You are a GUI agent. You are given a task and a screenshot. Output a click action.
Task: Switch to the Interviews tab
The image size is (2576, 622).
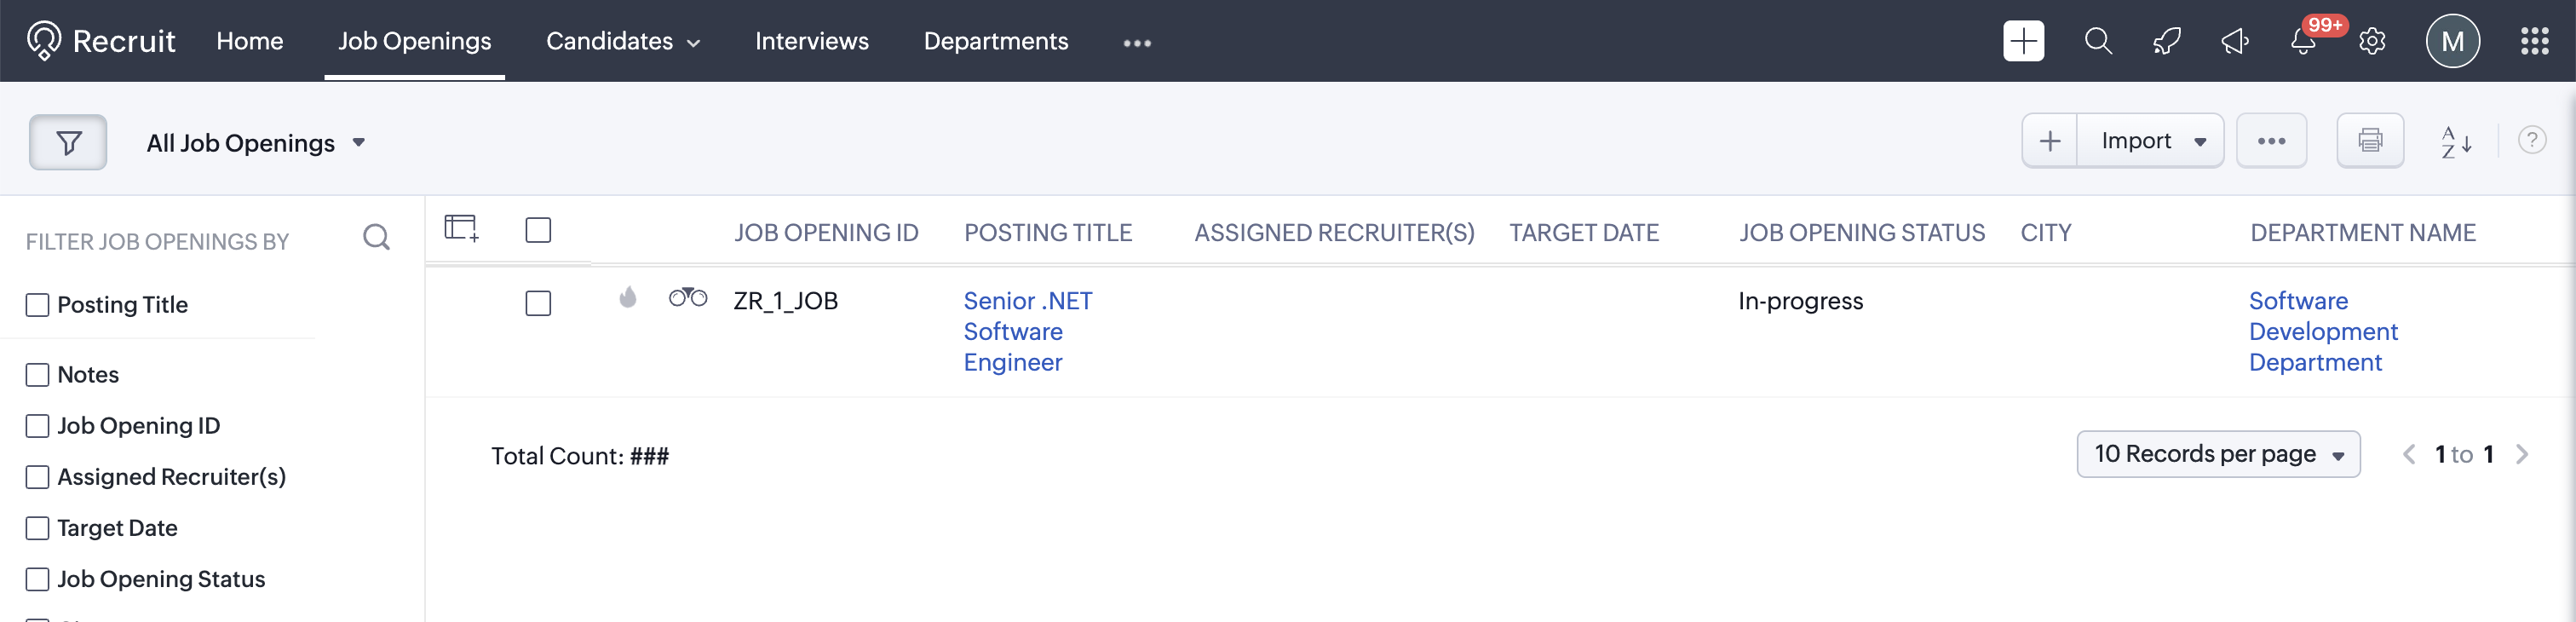tap(811, 41)
